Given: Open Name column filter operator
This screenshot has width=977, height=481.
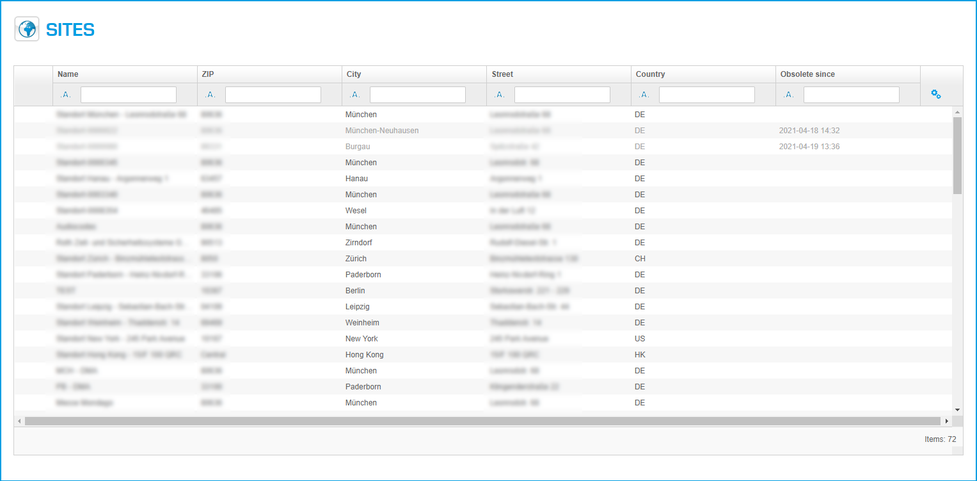Looking at the screenshot, I should click(x=66, y=95).
